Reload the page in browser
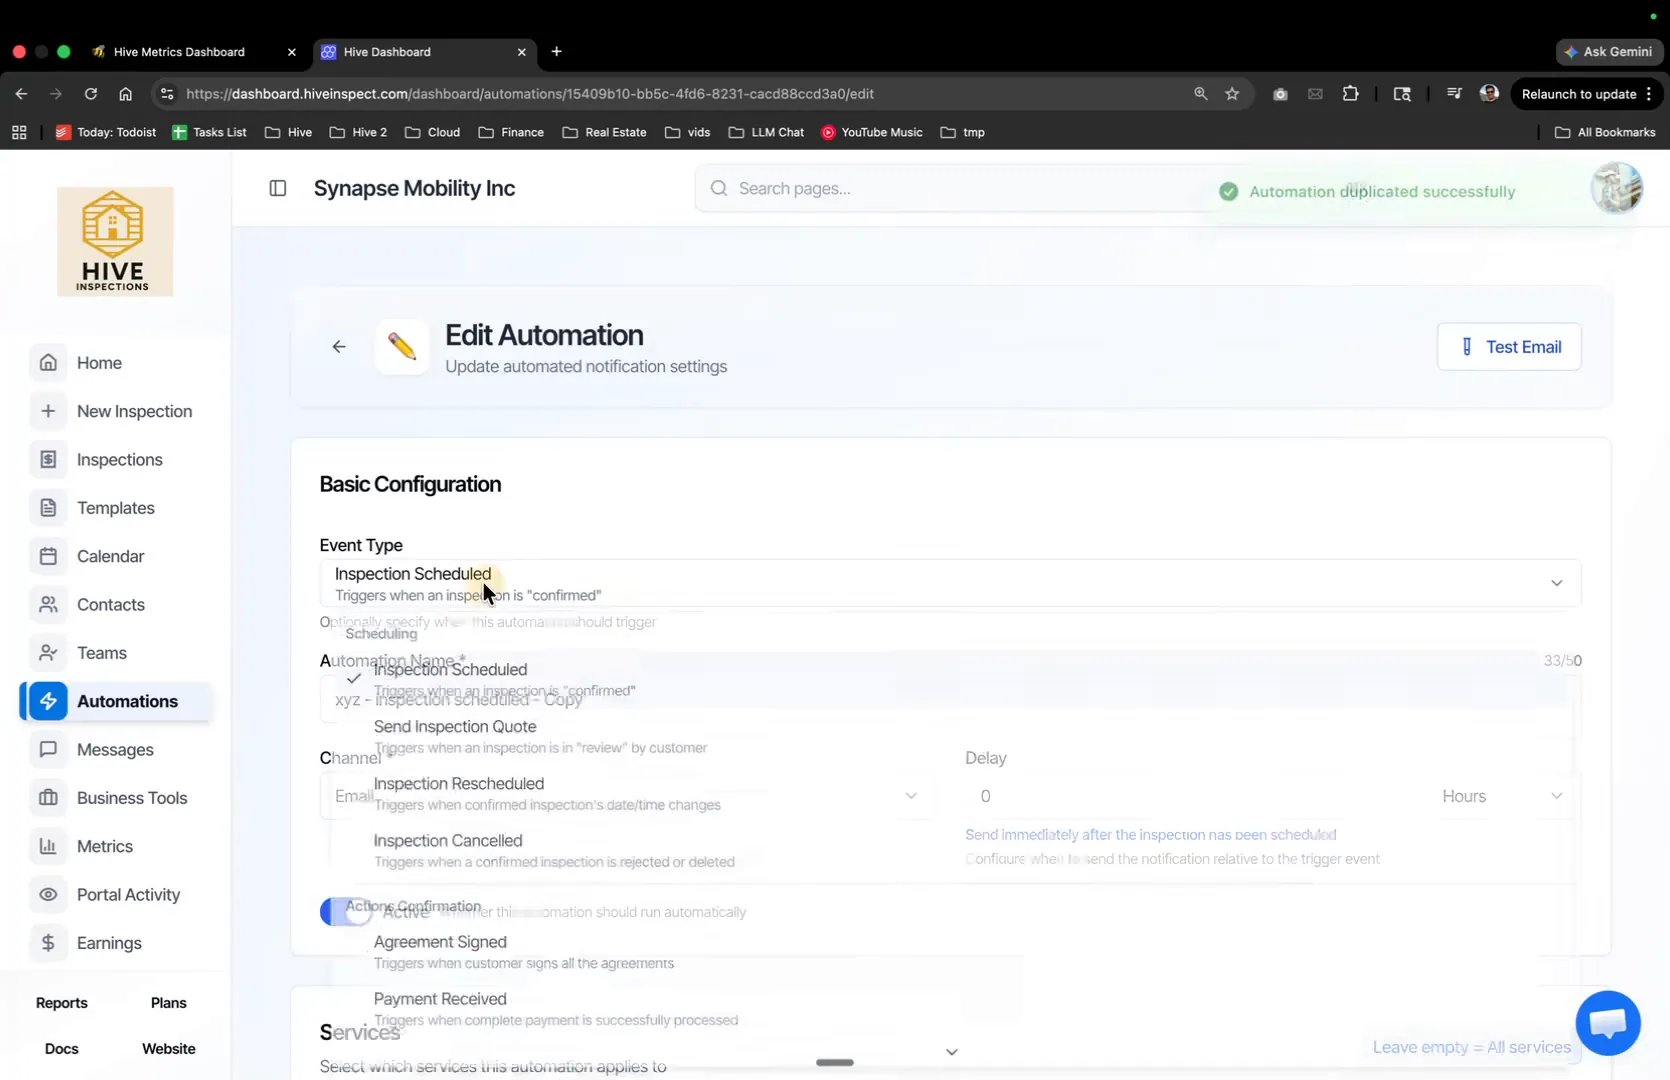 pyautogui.click(x=90, y=94)
